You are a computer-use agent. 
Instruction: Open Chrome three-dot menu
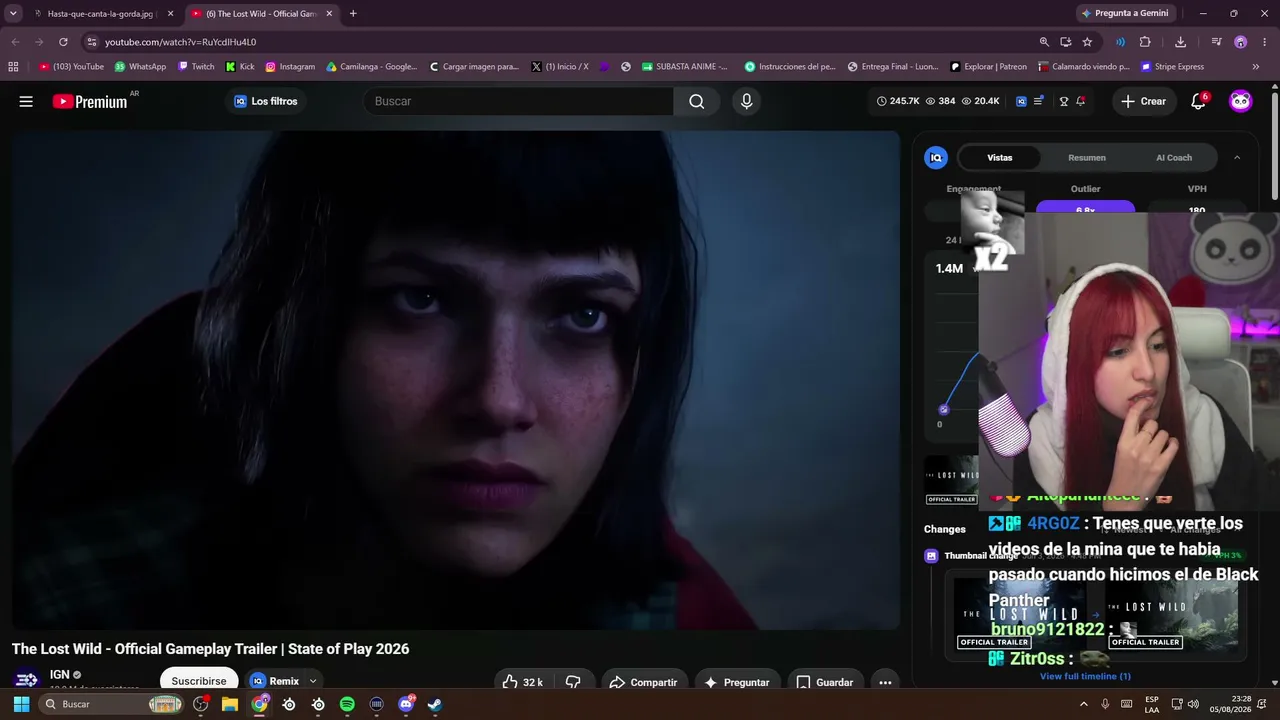[x=1264, y=42]
